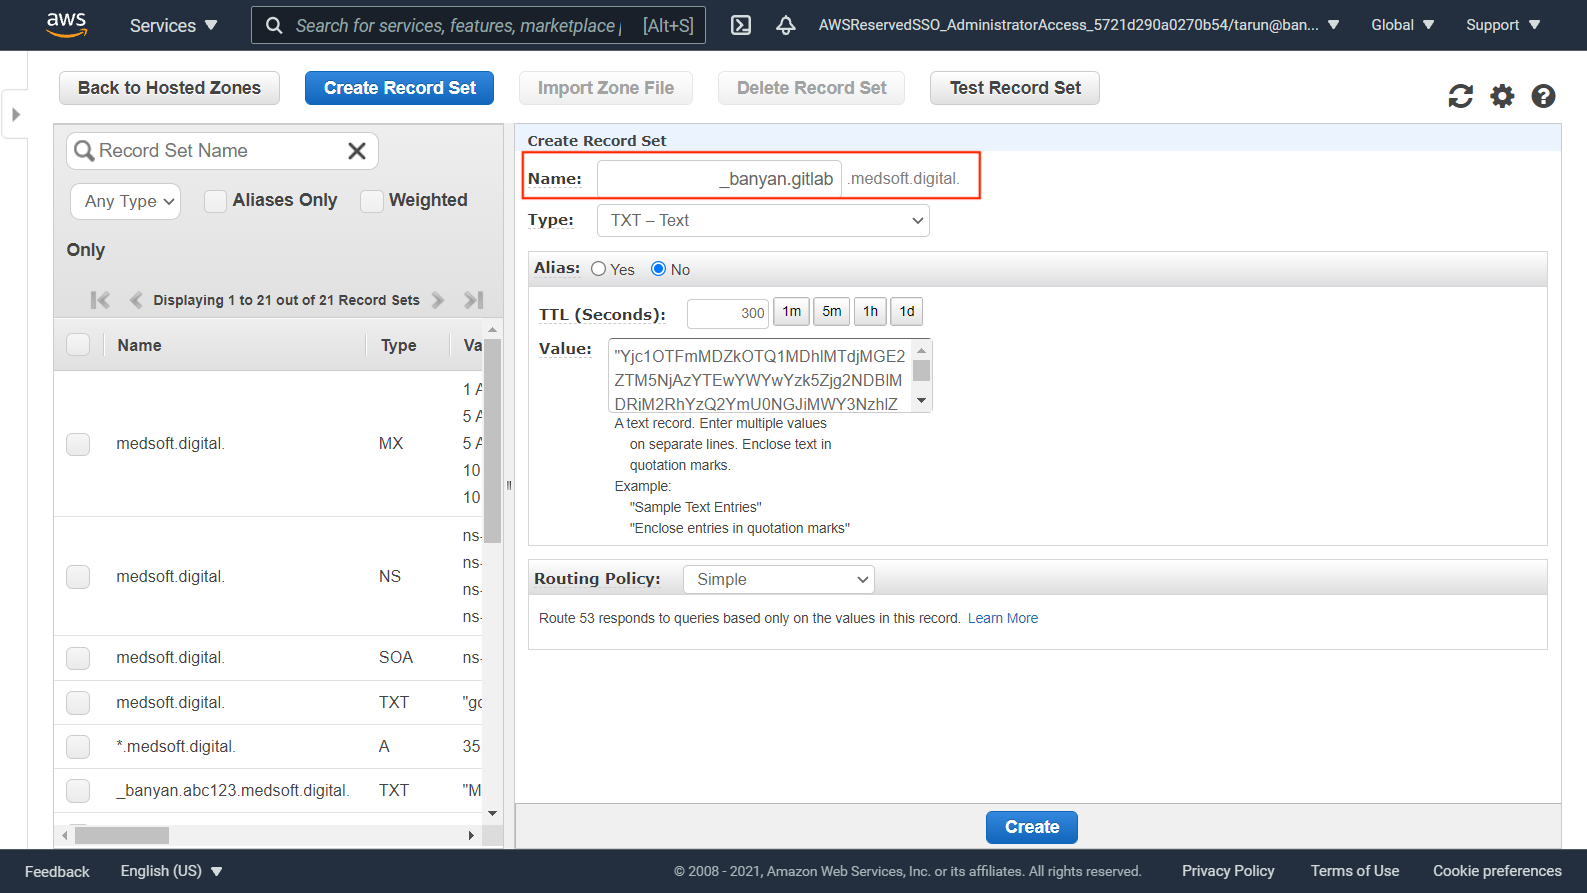Click the refresh record sets icon
The height and width of the screenshot is (893, 1587).
point(1460,96)
